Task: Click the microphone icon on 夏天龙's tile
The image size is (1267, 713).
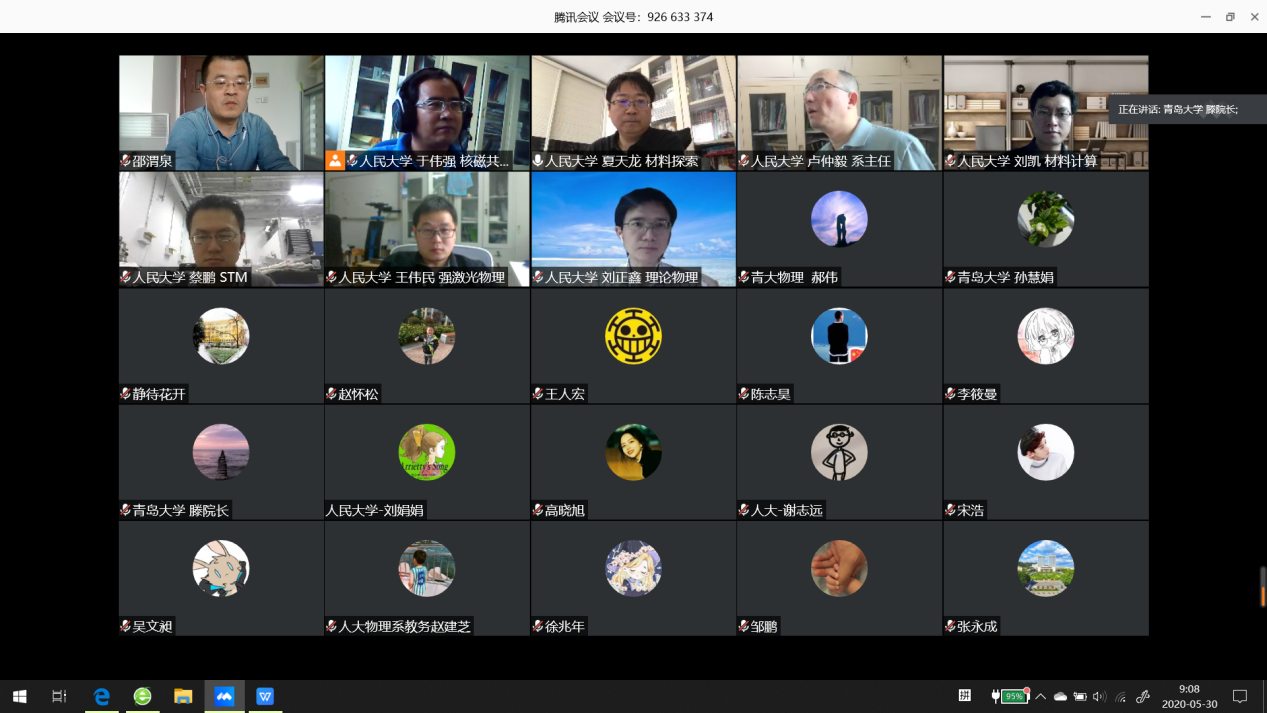Action: click(x=538, y=161)
